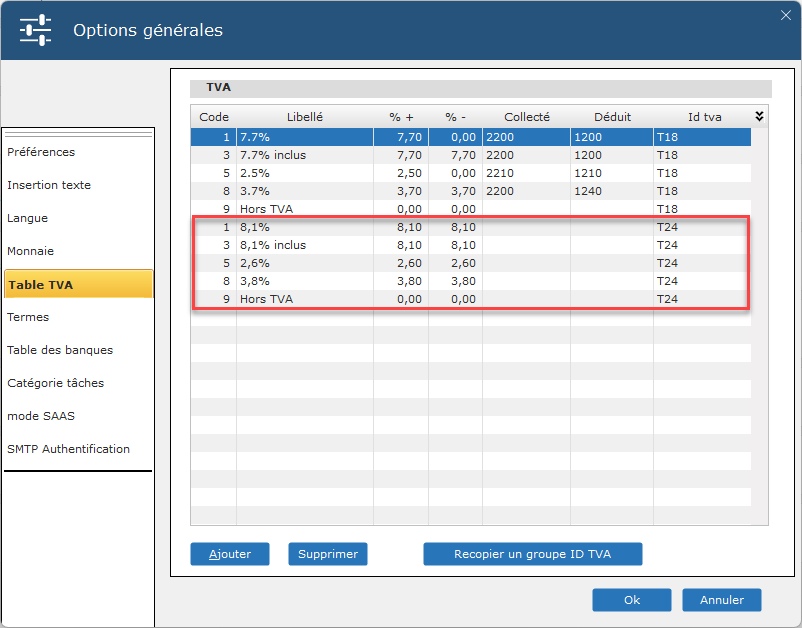Open the Catégorie tâches page

tap(54, 383)
